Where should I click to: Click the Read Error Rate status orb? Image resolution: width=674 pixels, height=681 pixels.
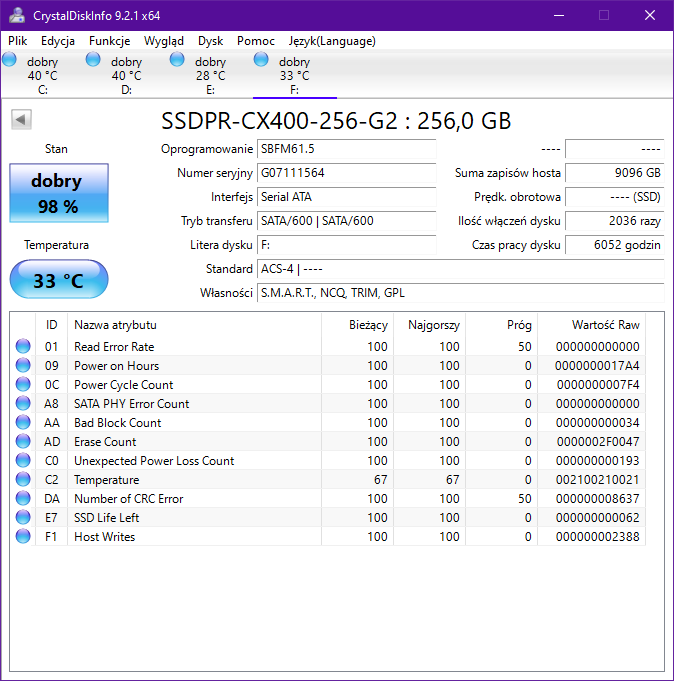(23, 347)
